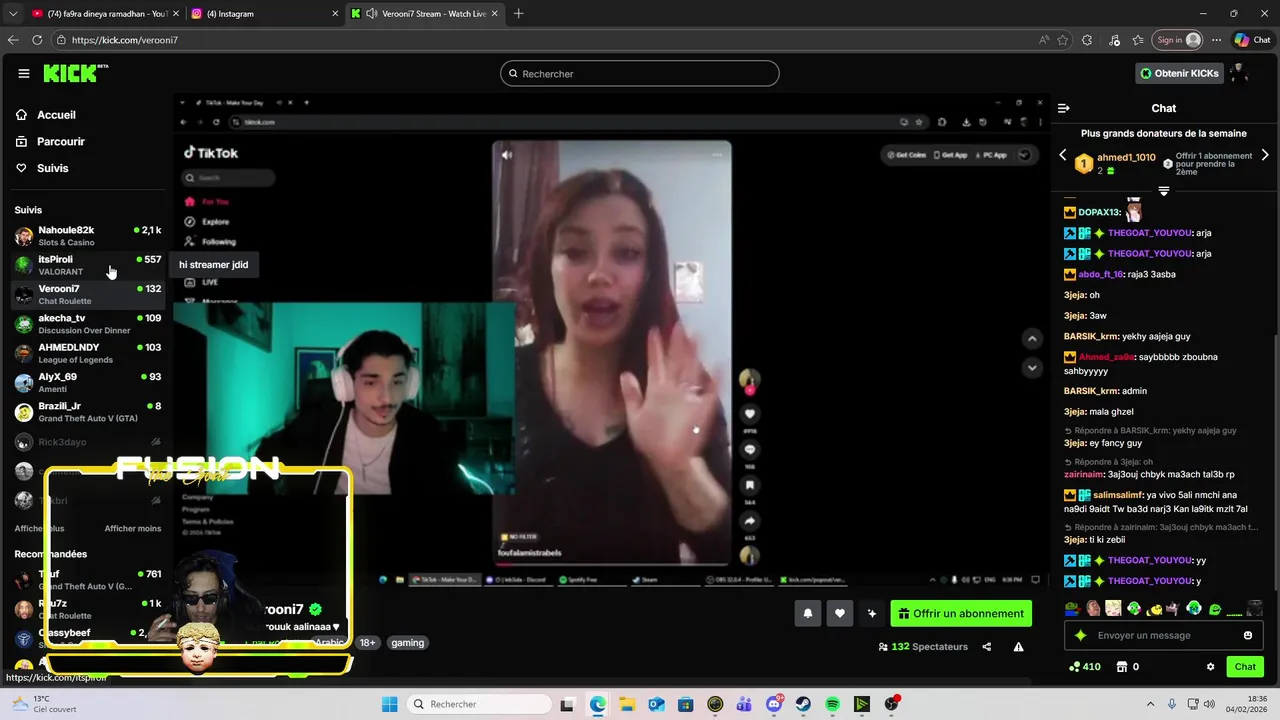Open Edge settings and more menu

pyautogui.click(x=1216, y=40)
